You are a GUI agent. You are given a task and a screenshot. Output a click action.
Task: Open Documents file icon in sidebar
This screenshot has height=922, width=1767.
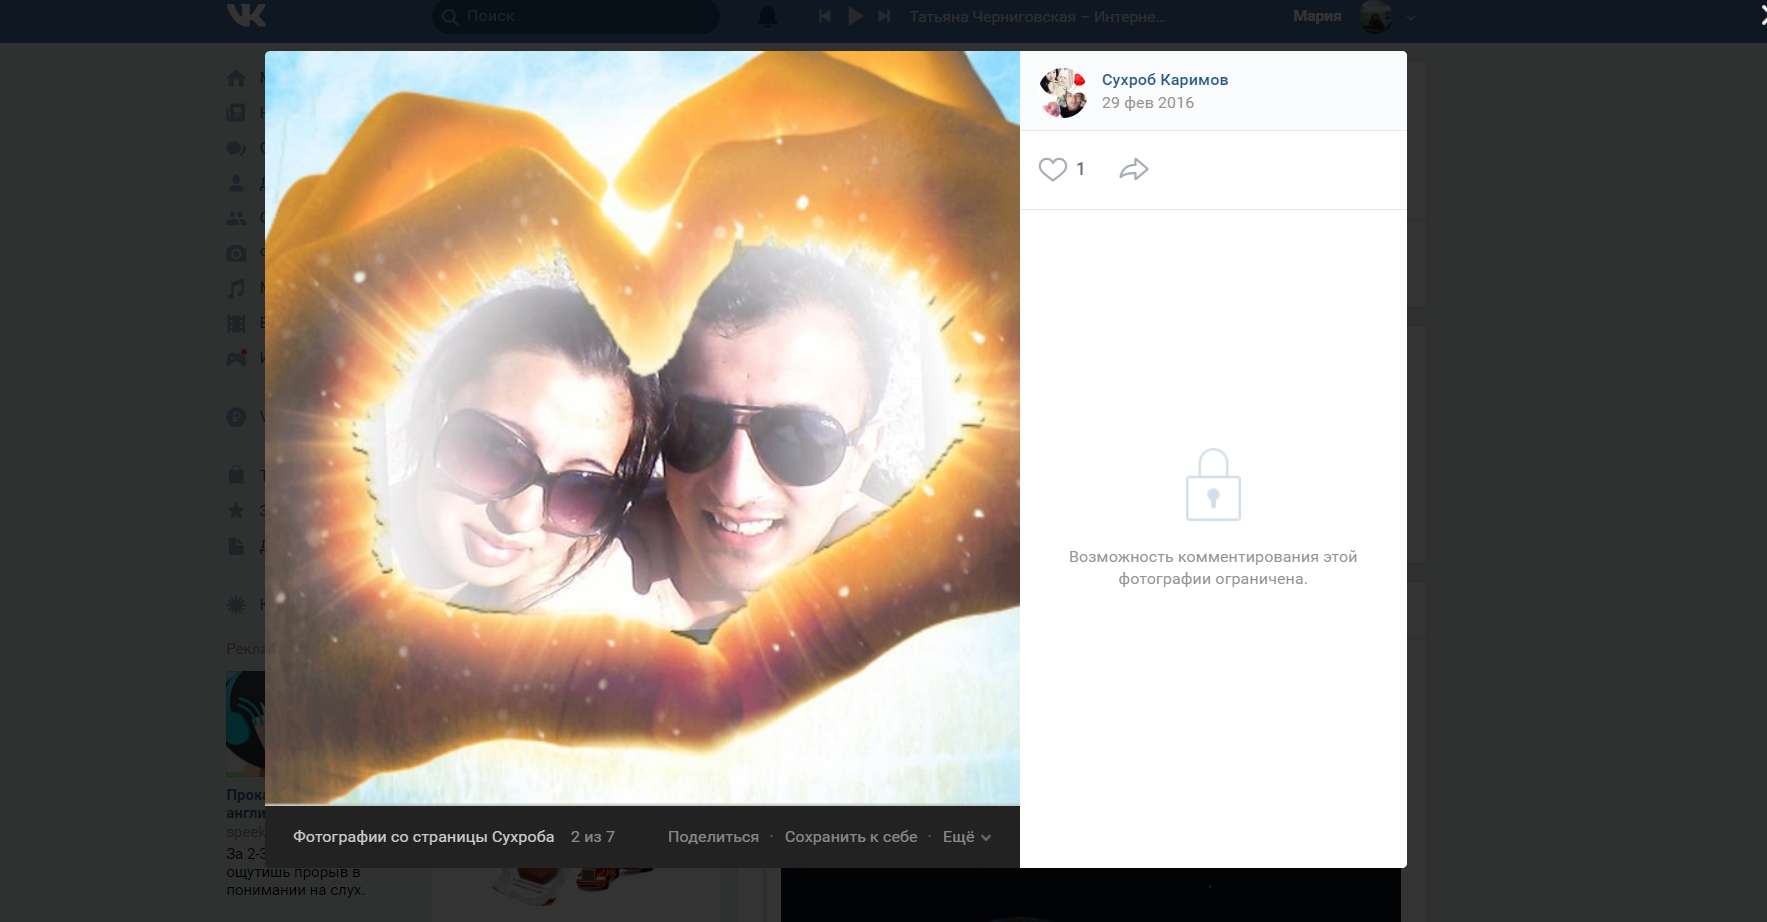point(236,545)
